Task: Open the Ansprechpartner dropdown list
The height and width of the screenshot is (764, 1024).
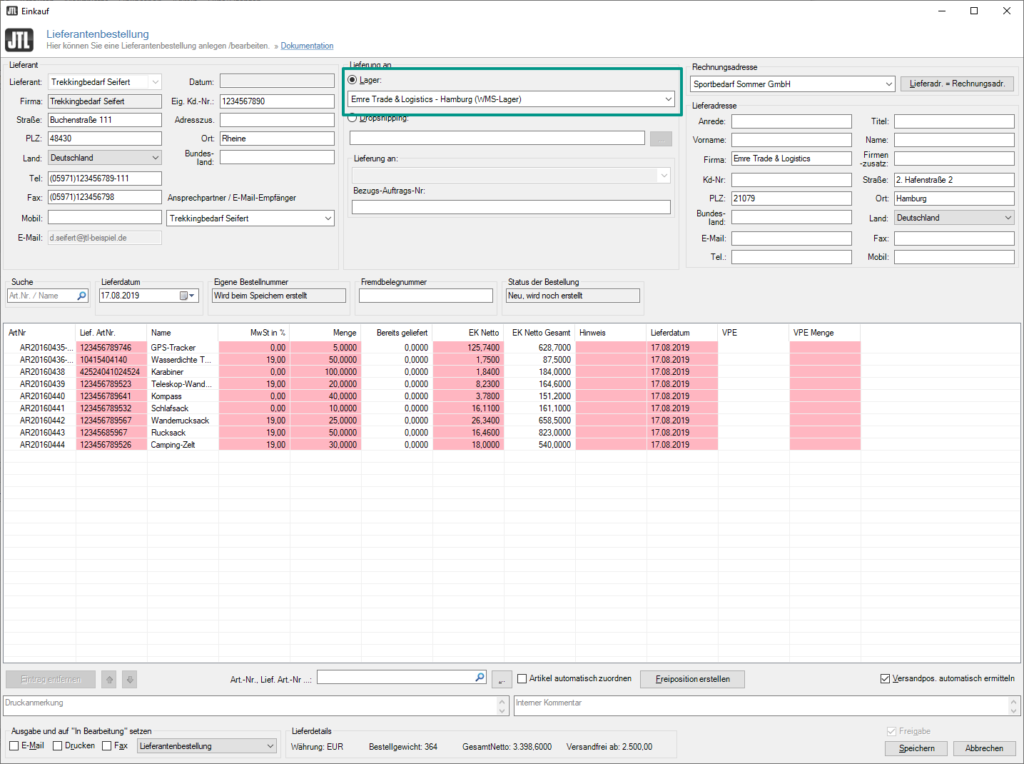Action: pos(327,218)
